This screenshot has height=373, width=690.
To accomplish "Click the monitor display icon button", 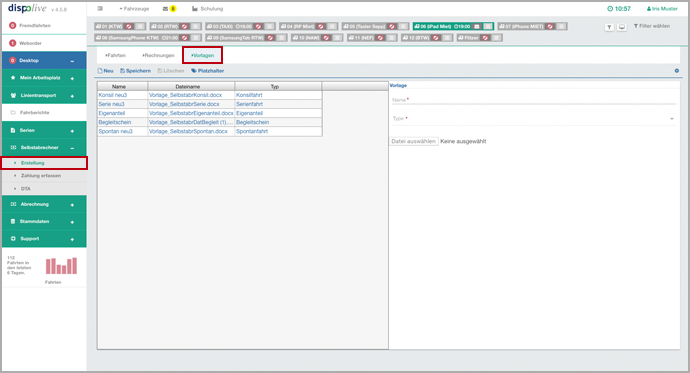I will click(x=621, y=27).
